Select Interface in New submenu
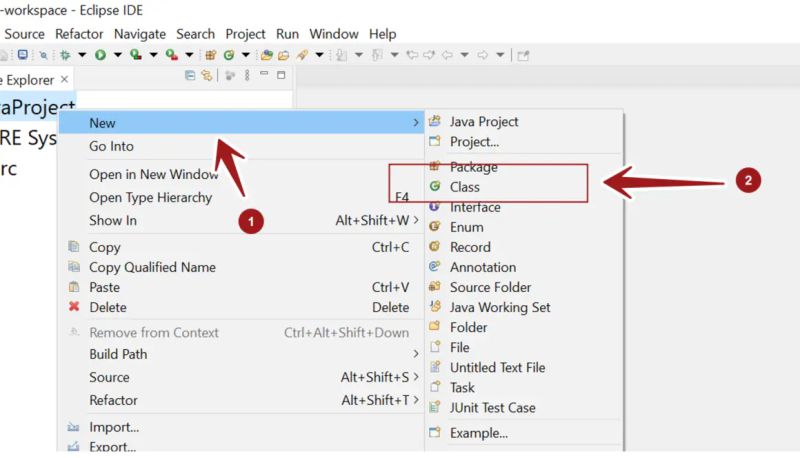The height and width of the screenshot is (458, 800). pyautogui.click(x=524, y=207)
